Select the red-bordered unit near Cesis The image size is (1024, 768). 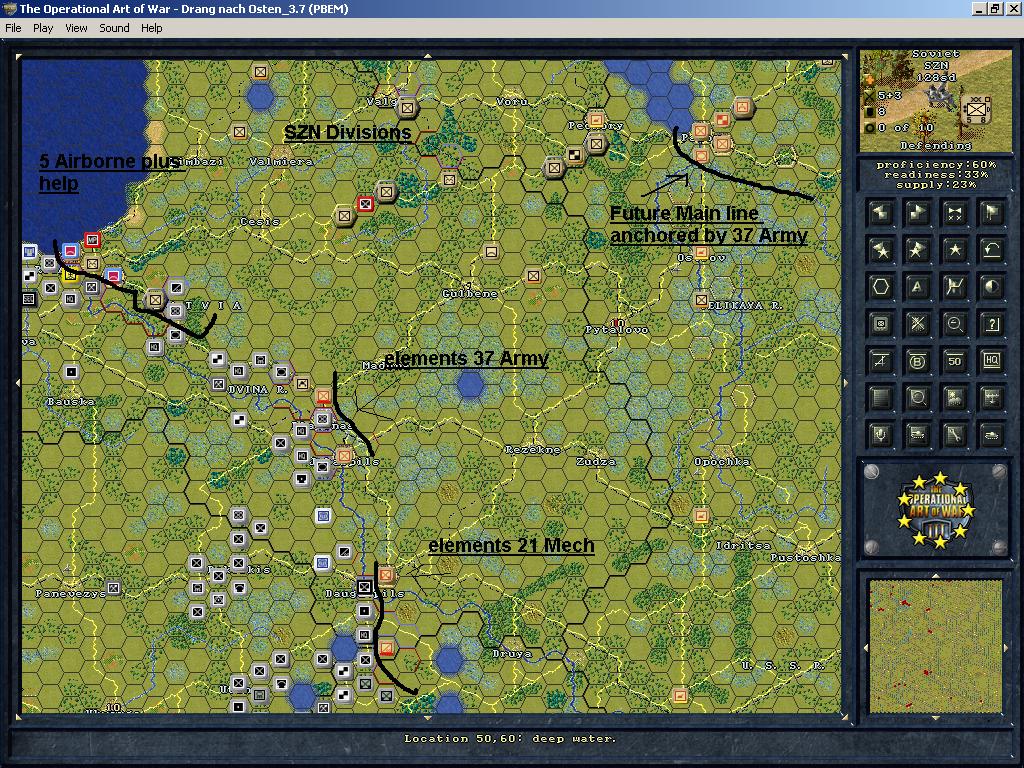[365, 204]
